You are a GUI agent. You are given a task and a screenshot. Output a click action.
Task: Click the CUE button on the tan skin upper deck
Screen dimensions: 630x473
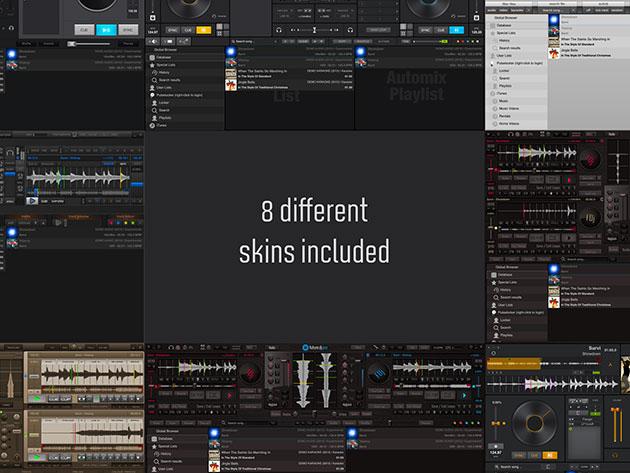[53, 399]
